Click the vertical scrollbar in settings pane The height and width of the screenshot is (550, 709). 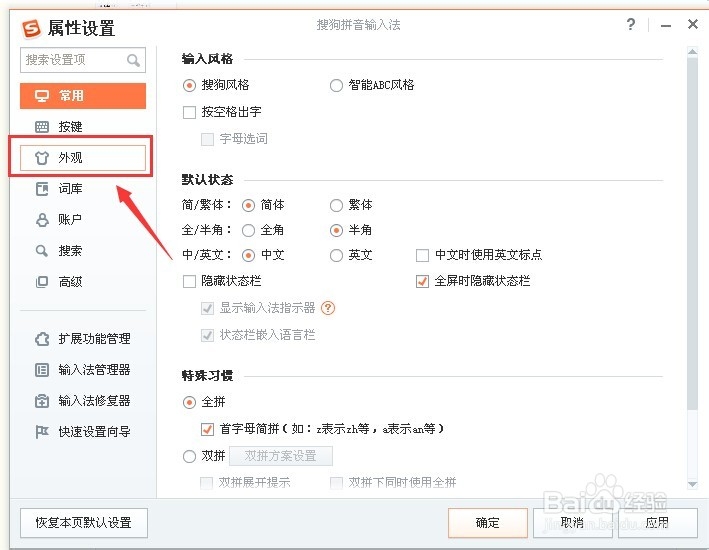point(692,230)
